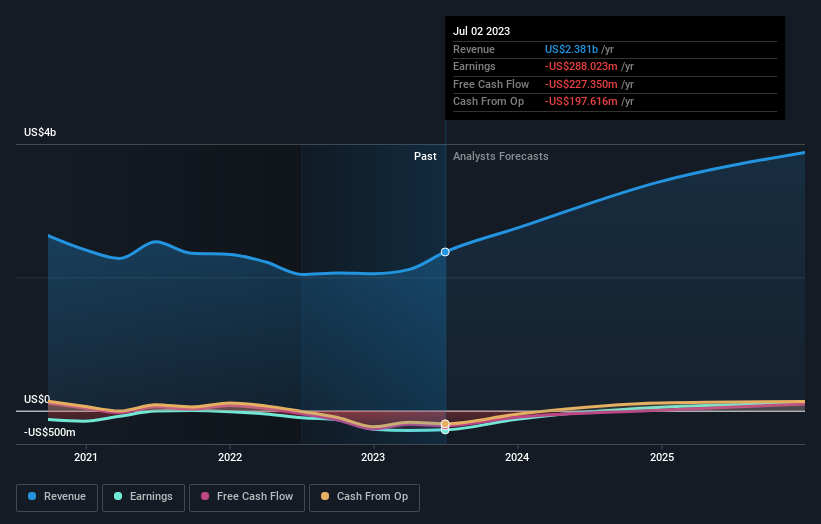Click the Free Cash Flow label in tooltip
The image size is (821, 524).
tap(491, 84)
